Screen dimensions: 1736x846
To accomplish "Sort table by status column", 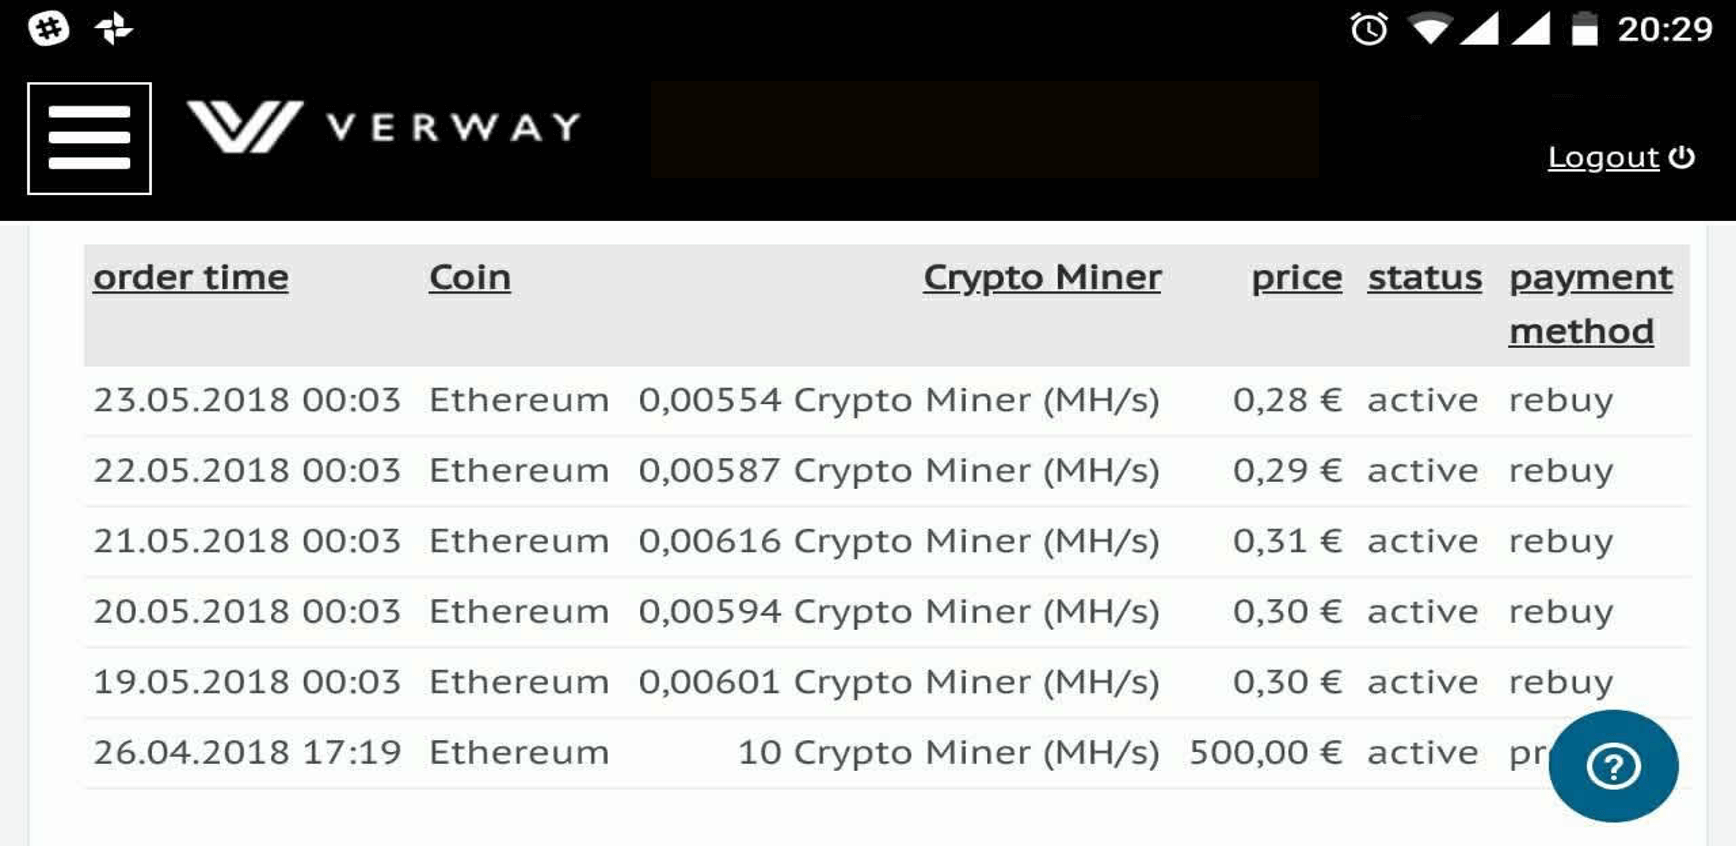I will 1424,277.
